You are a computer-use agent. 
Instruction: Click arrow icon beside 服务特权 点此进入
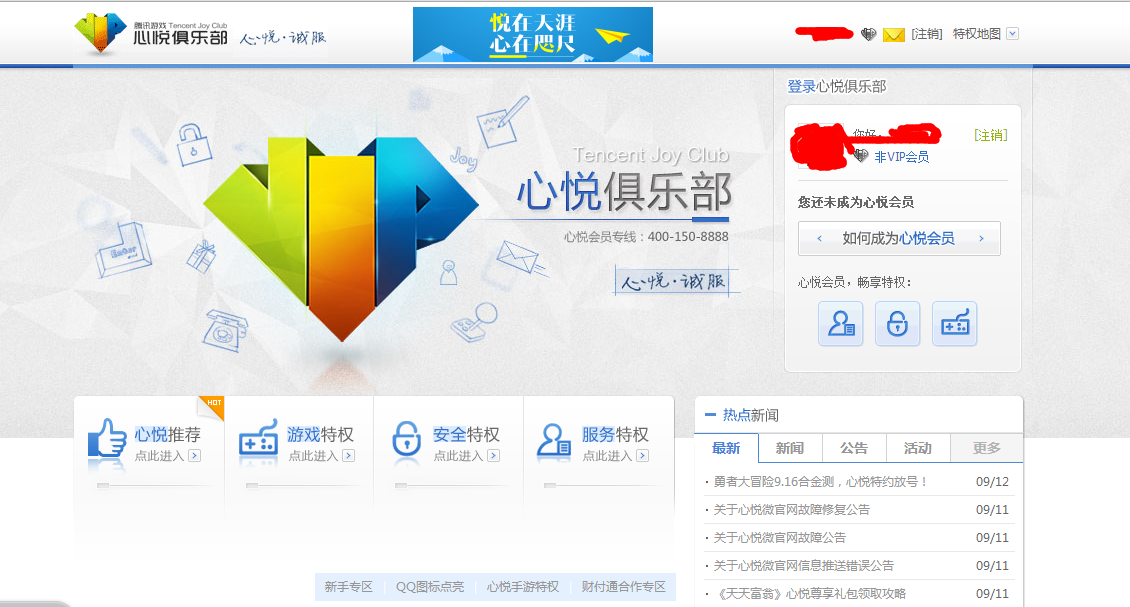click(643, 456)
